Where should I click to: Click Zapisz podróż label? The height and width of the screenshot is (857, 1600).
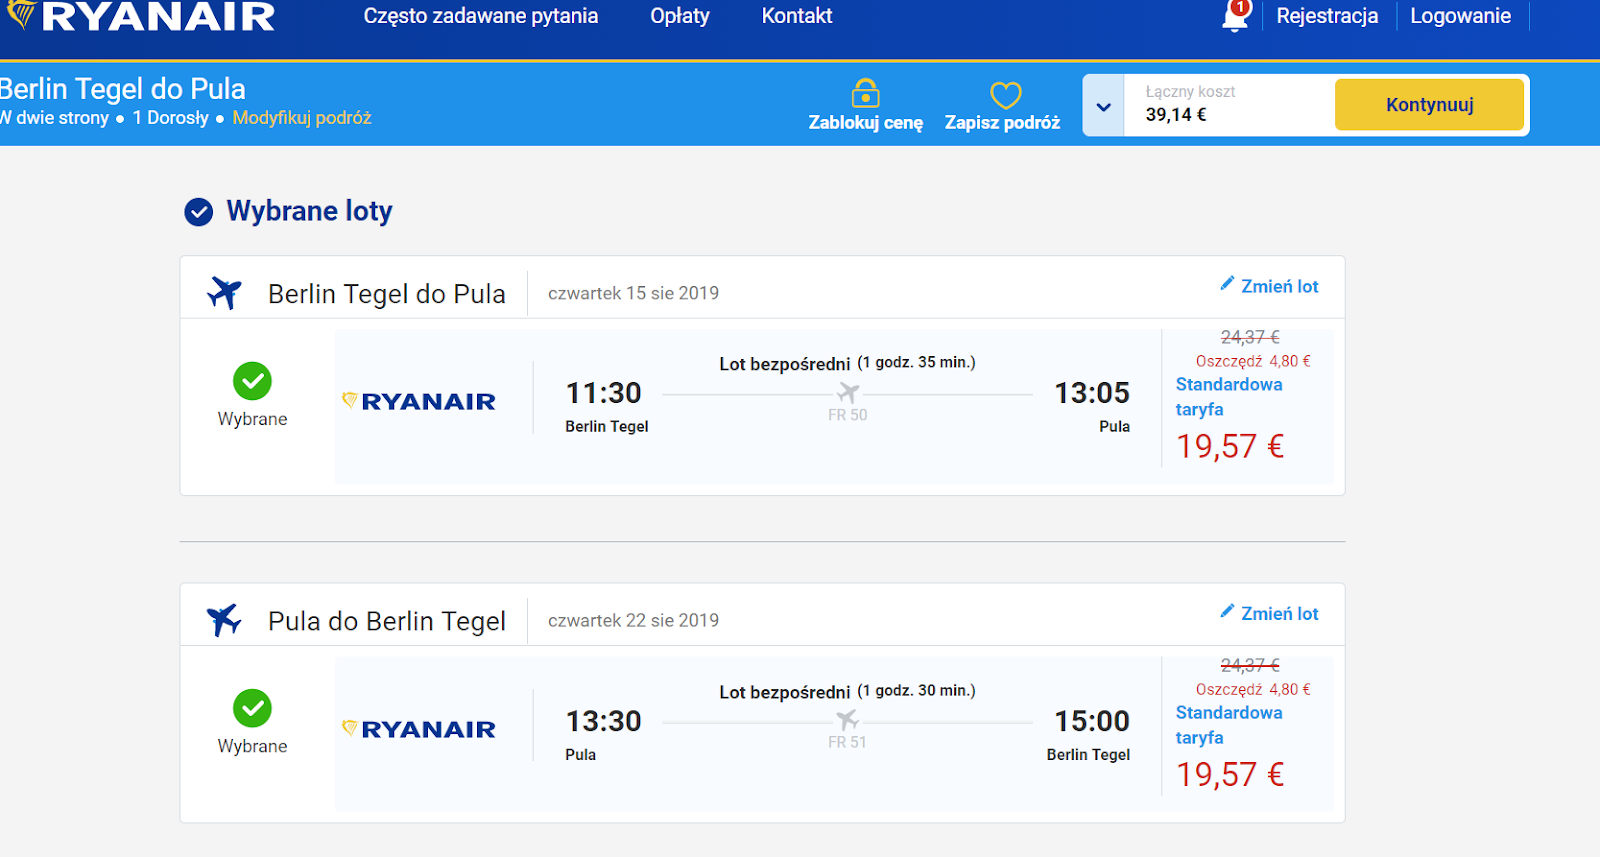coord(1003,123)
